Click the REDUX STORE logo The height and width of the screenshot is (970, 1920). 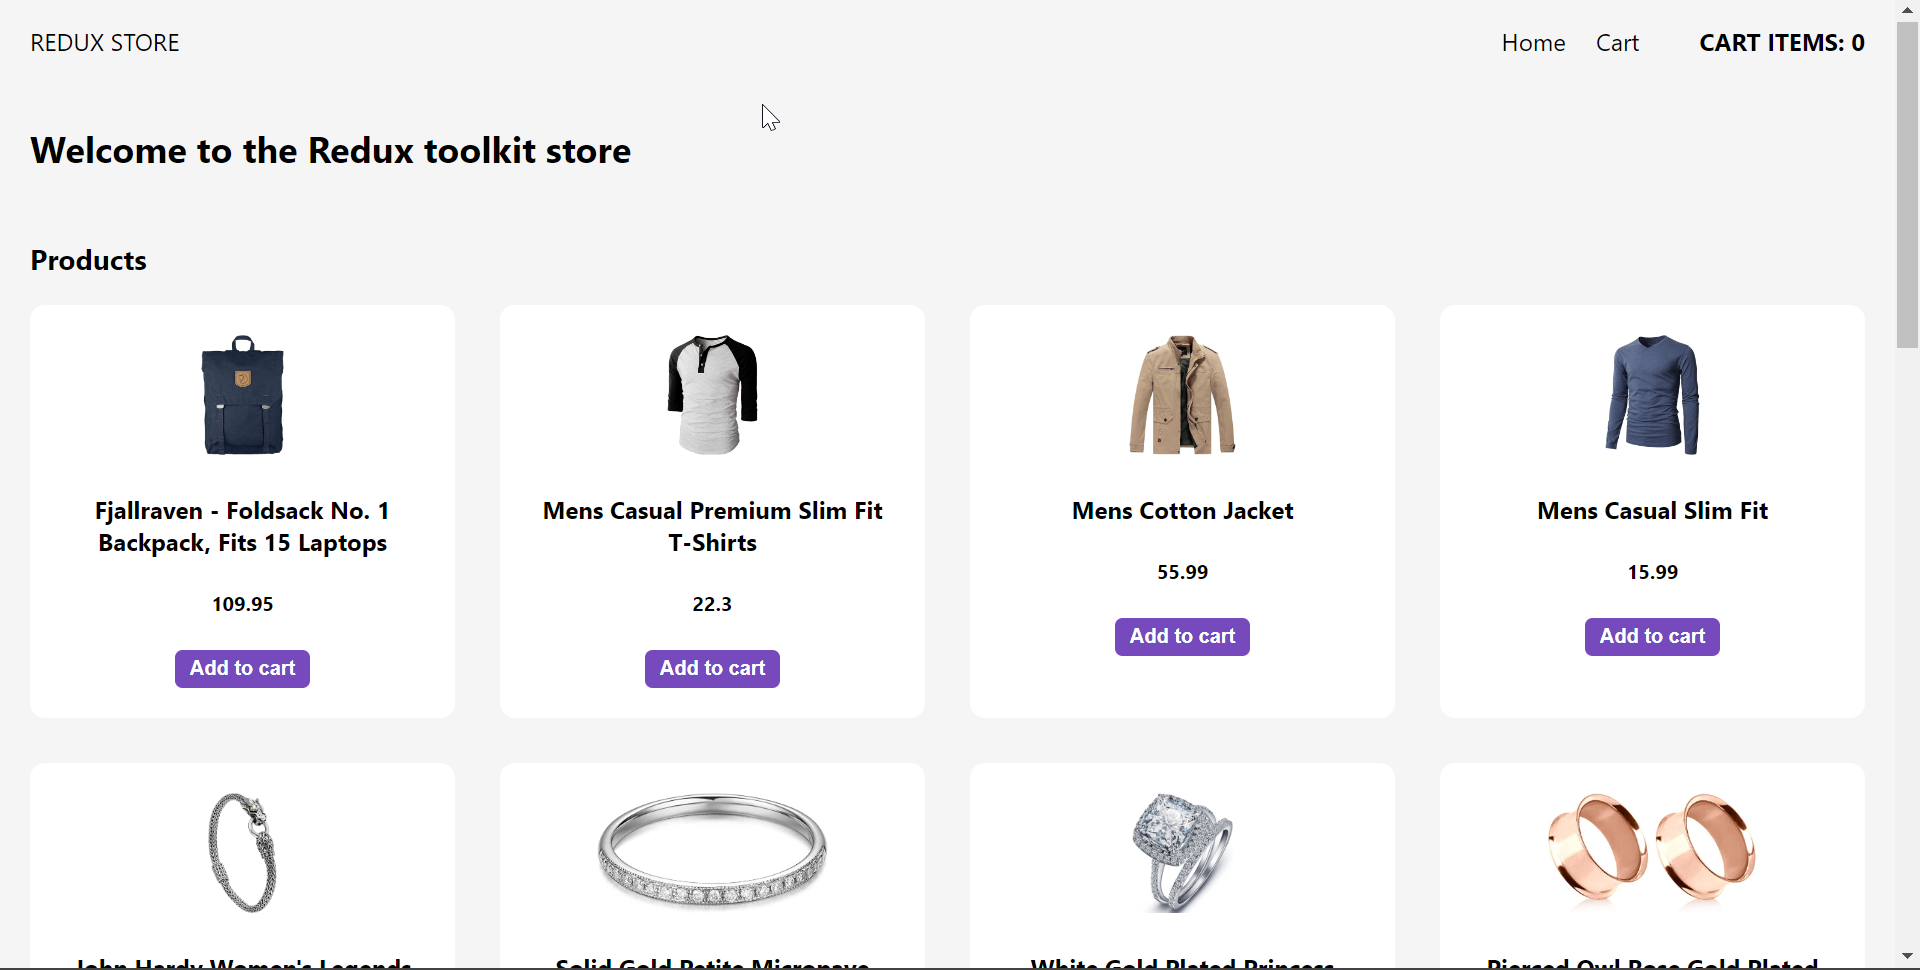point(104,42)
